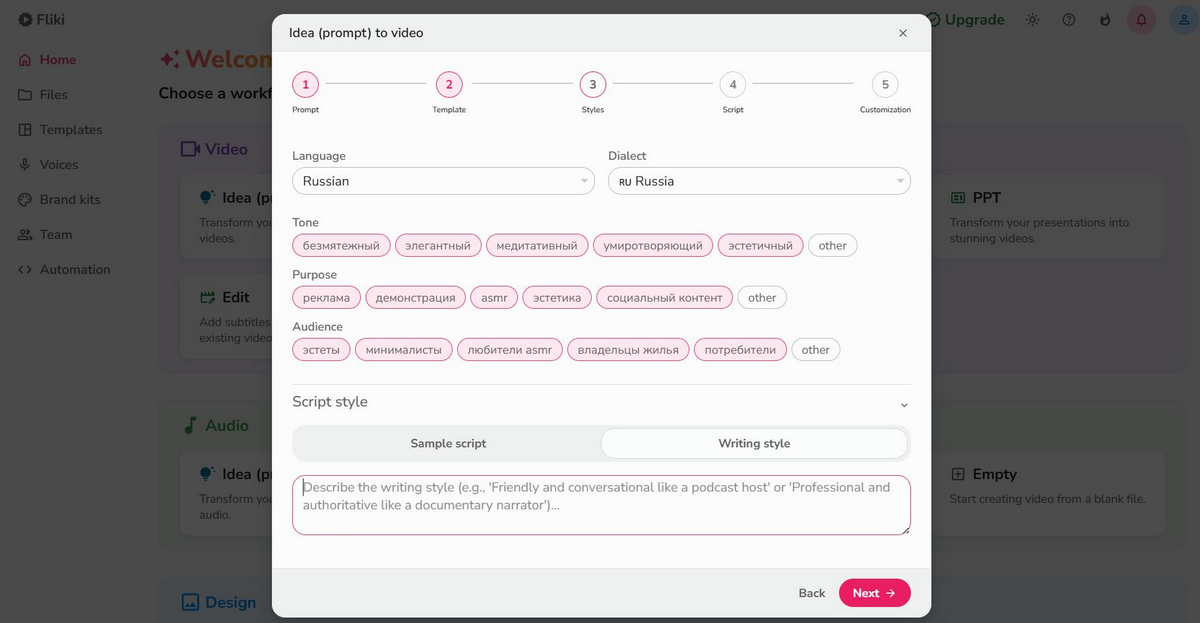Viewport: 1200px width, 623px height.
Task: Click the Fliki logo icon
Action: click(25, 19)
